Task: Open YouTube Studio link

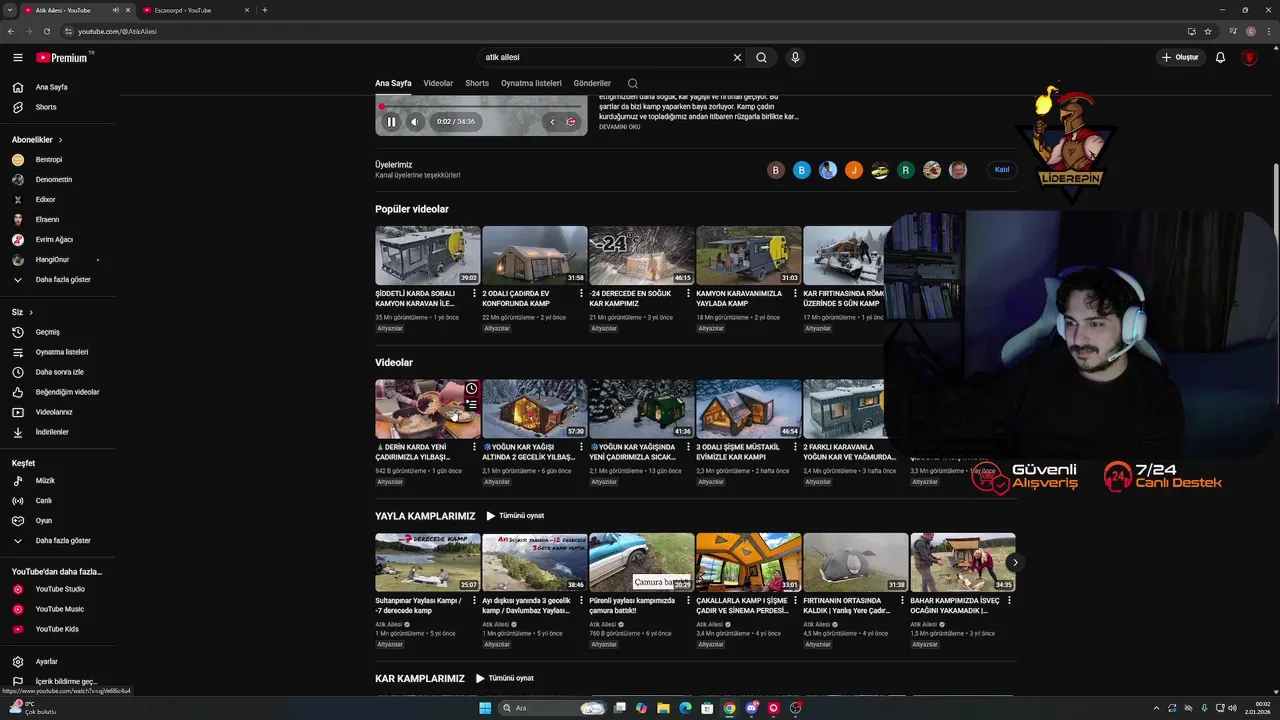Action: coord(59,589)
